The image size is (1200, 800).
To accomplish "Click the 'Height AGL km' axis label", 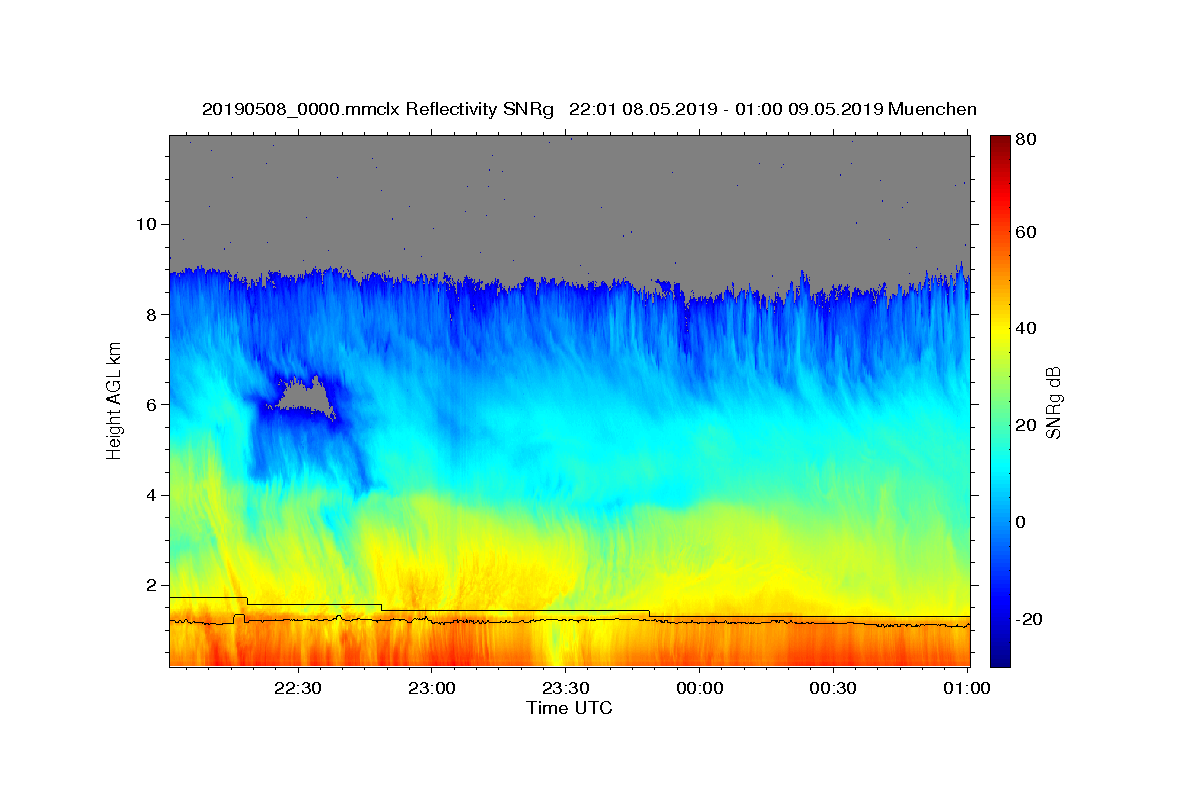I will tap(114, 400).
